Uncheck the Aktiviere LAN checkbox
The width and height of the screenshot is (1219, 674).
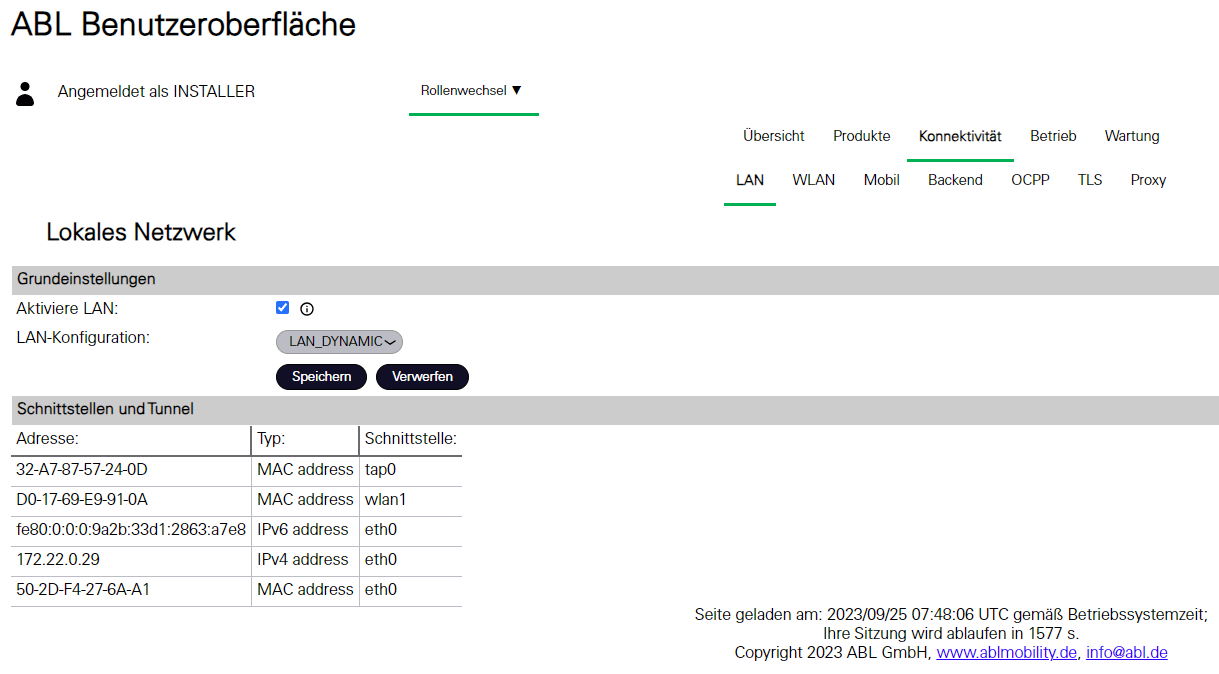[x=282, y=308]
